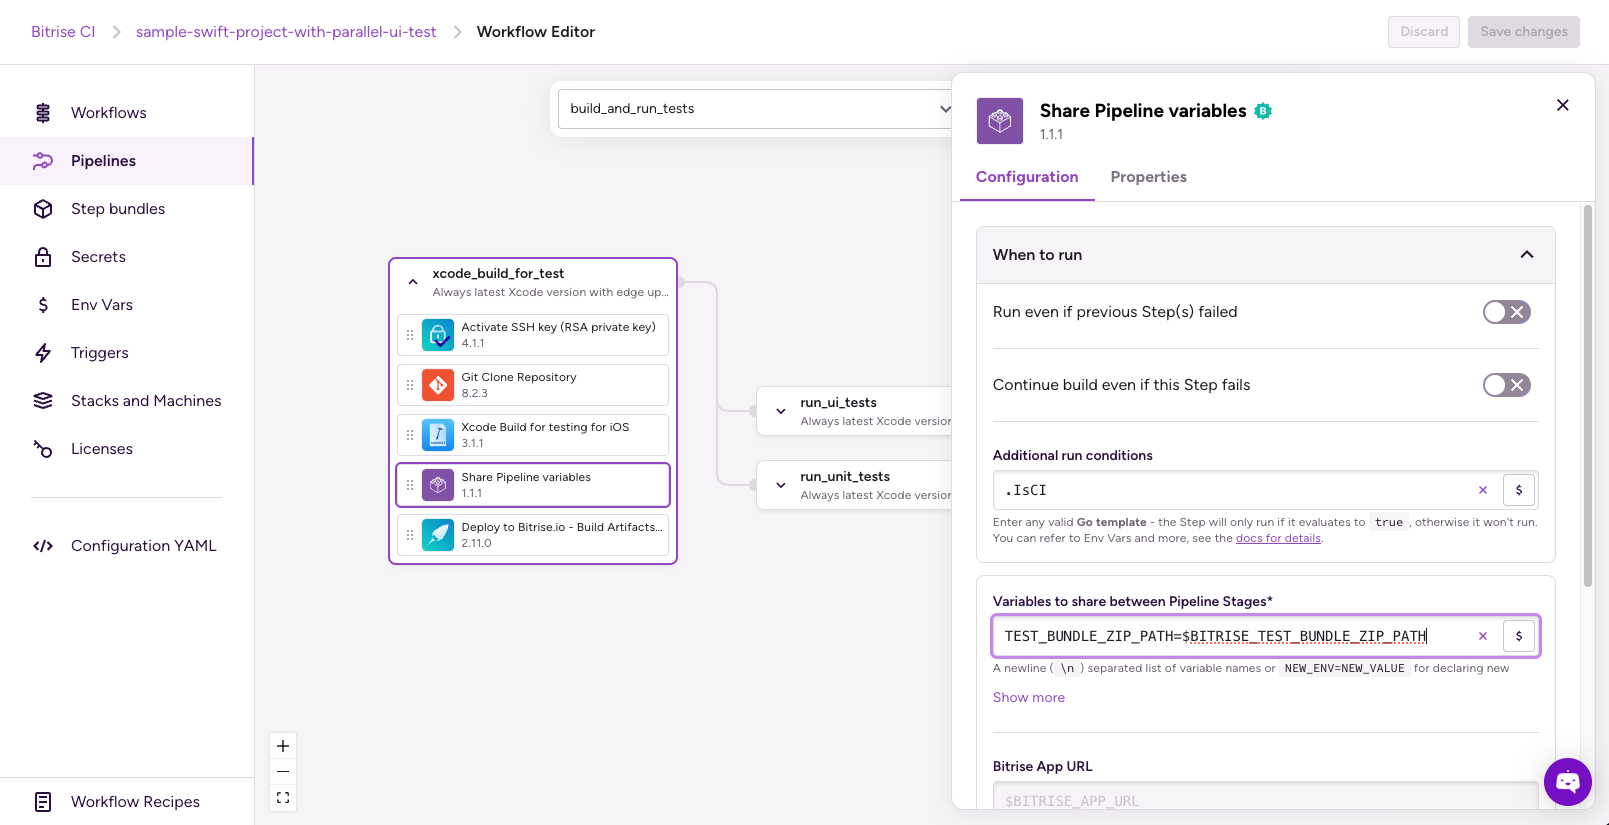Image resolution: width=1609 pixels, height=825 pixels.
Task: Collapse the xcode_build_for_test workflow
Action: point(413,282)
